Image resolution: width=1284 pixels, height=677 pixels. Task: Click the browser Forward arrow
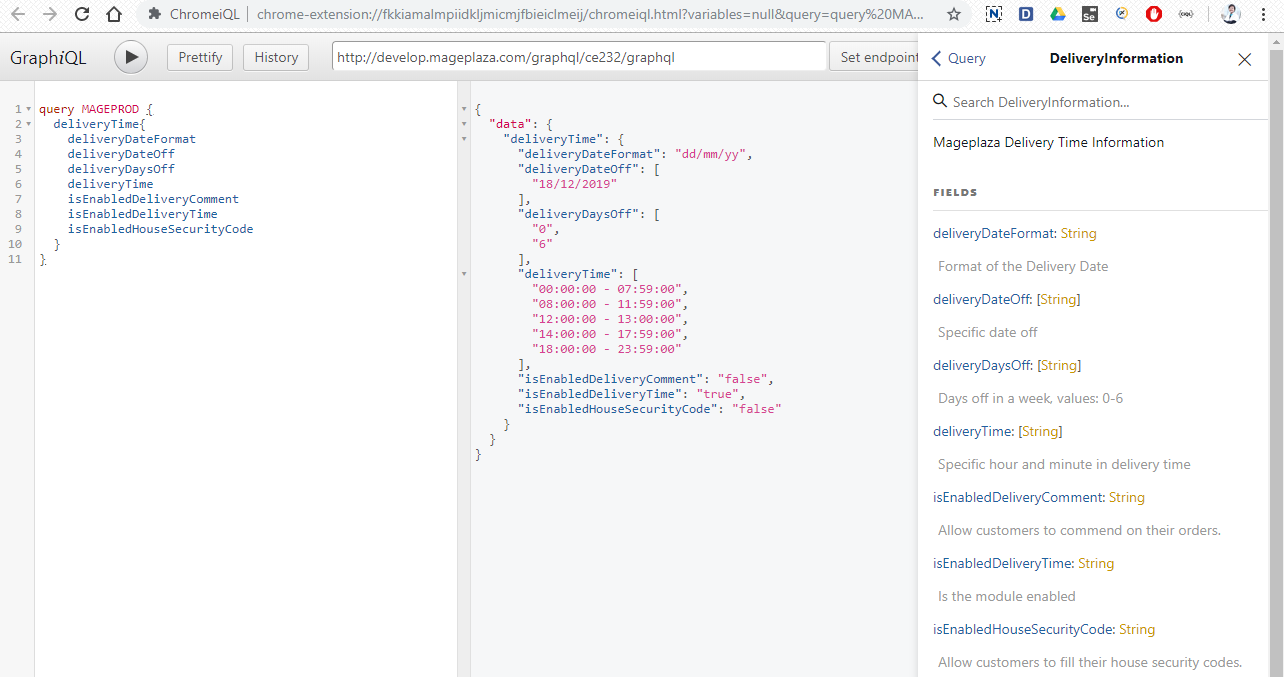pos(50,15)
